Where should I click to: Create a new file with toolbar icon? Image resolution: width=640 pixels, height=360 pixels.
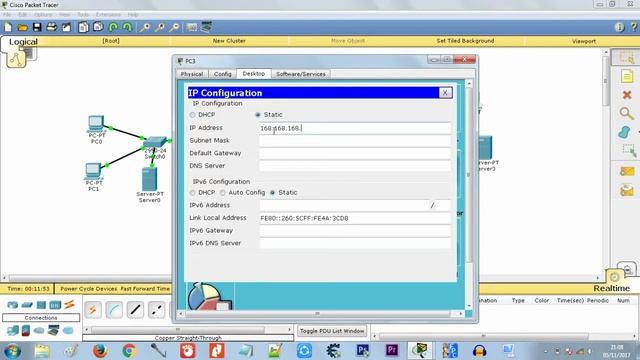(x=8, y=27)
